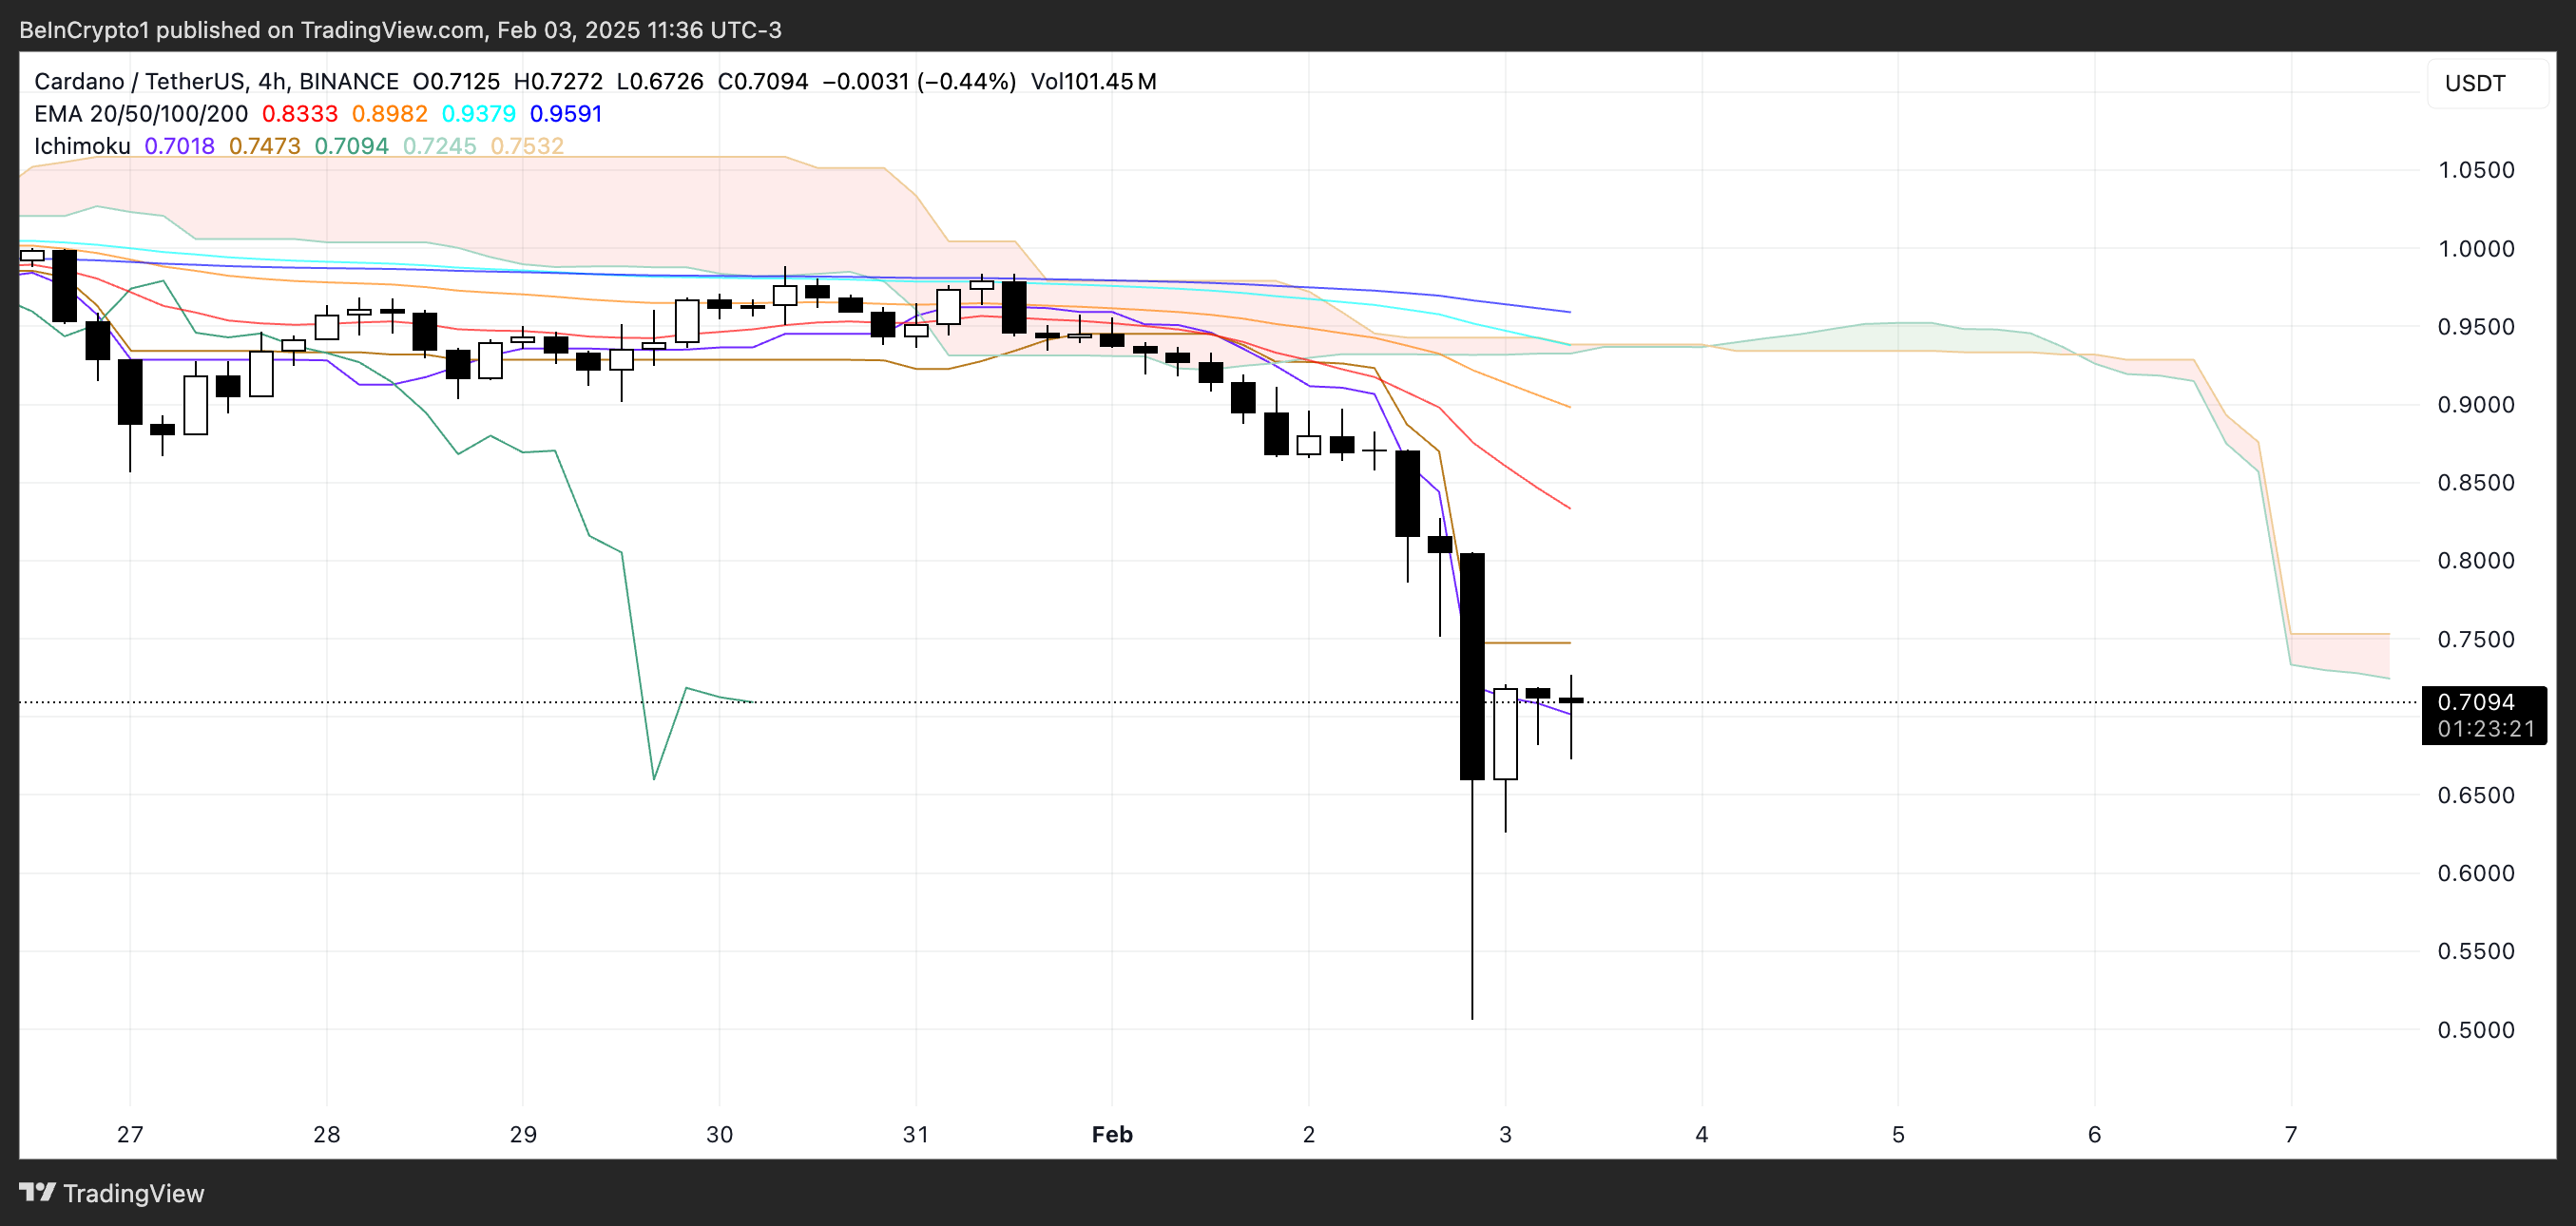This screenshot has width=2576, height=1226.
Task: Click the current price label 0.7094 on axis
Action: tap(2475, 702)
